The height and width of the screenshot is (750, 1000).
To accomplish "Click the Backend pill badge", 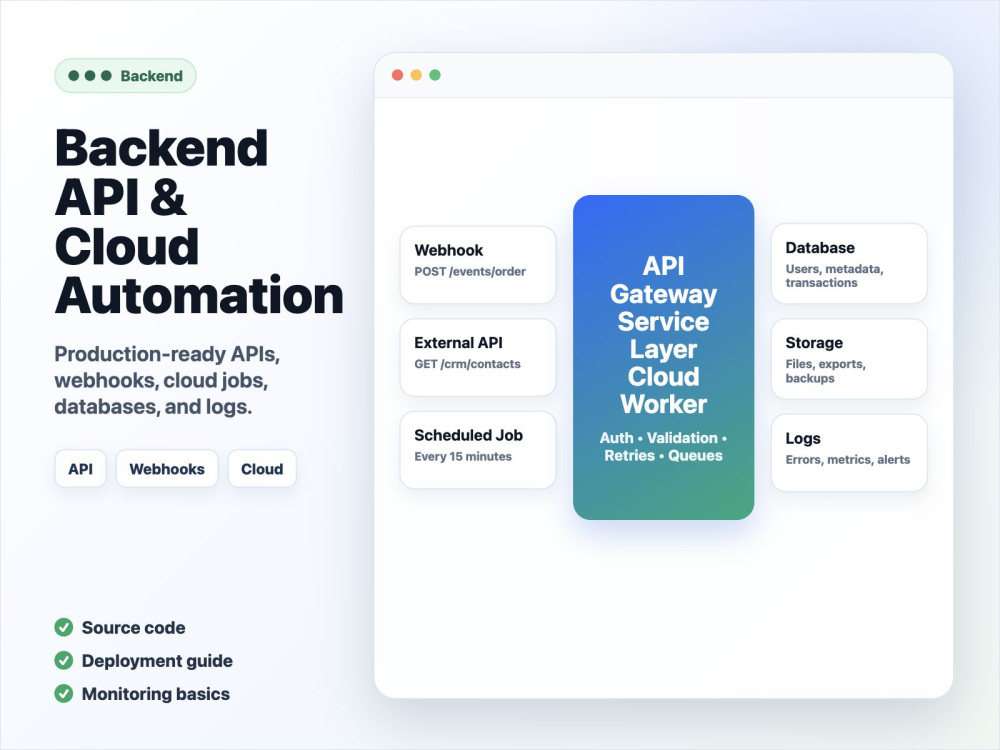I will (x=125, y=76).
